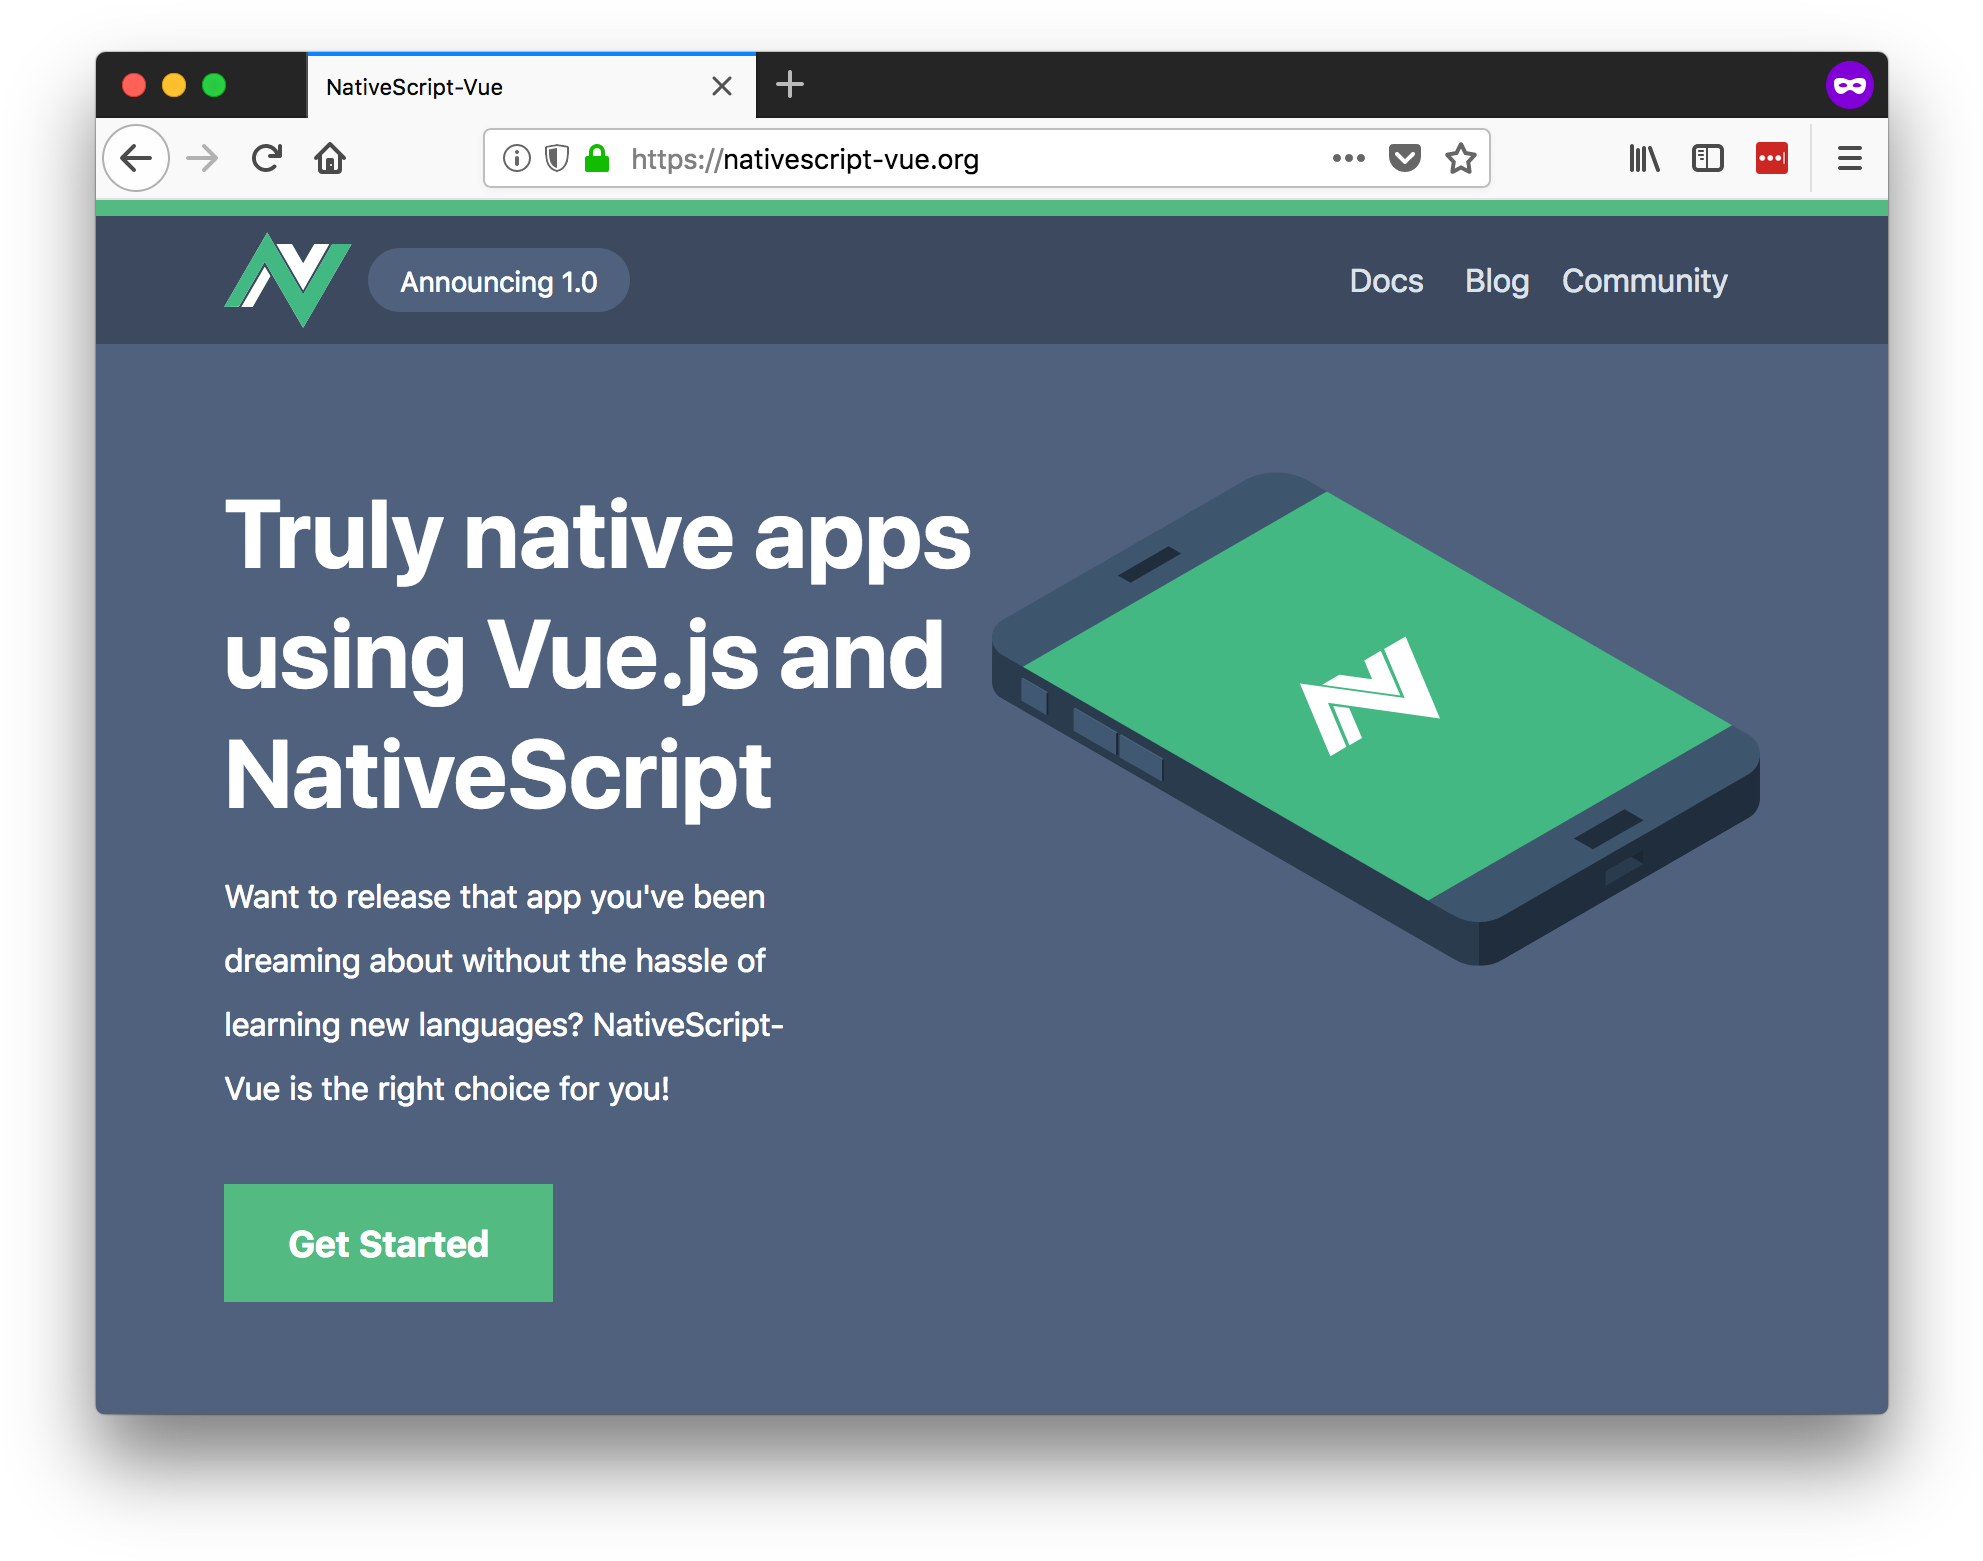Reload the current page
This screenshot has height=1561, width=1983.
267,158
